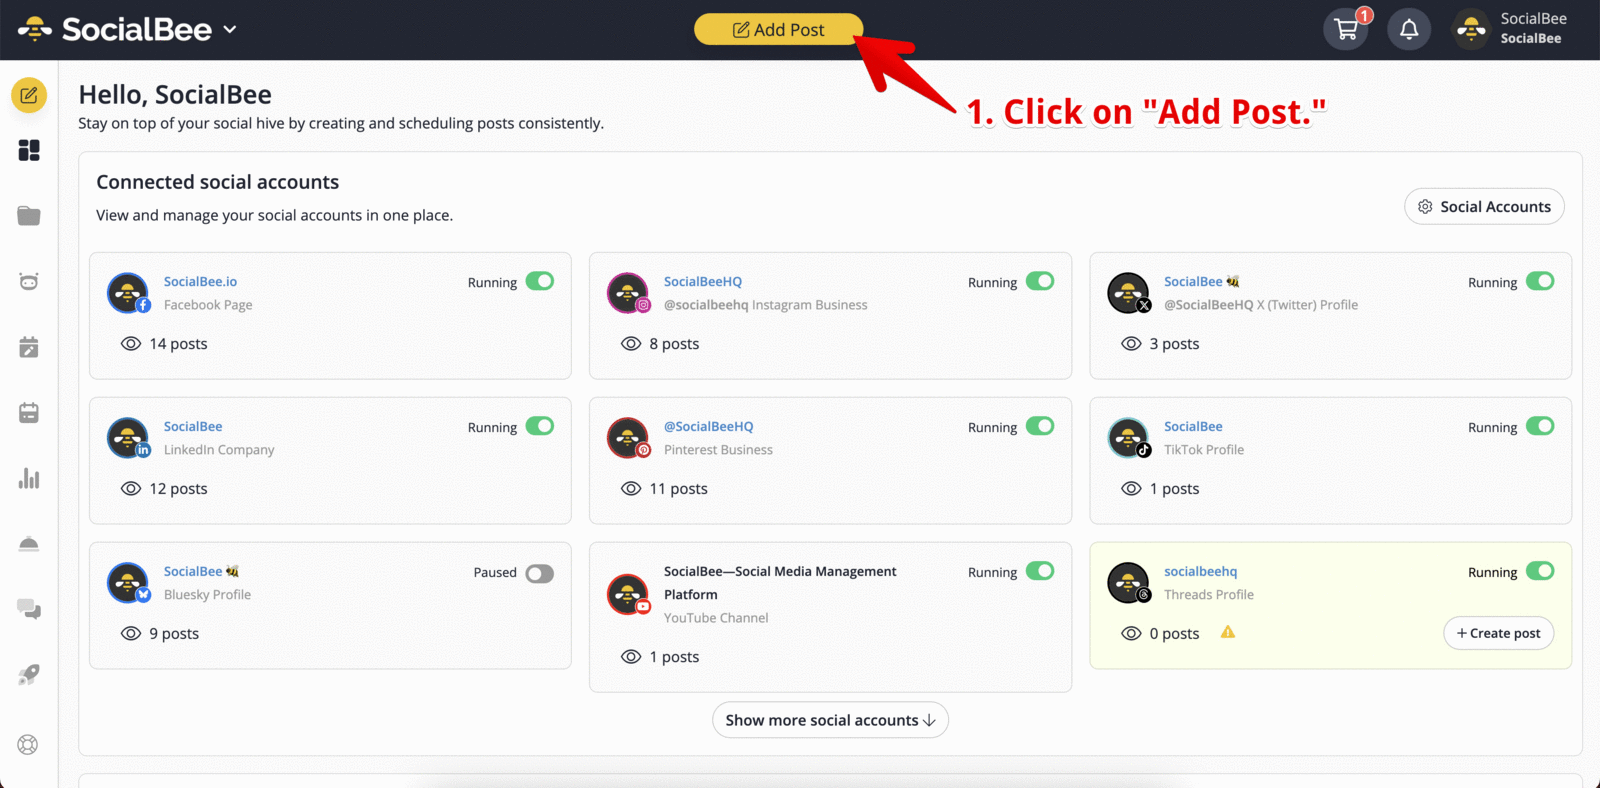Click the eye icon next to 12 posts
This screenshot has height=788, width=1600.
[x=131, y=488]
